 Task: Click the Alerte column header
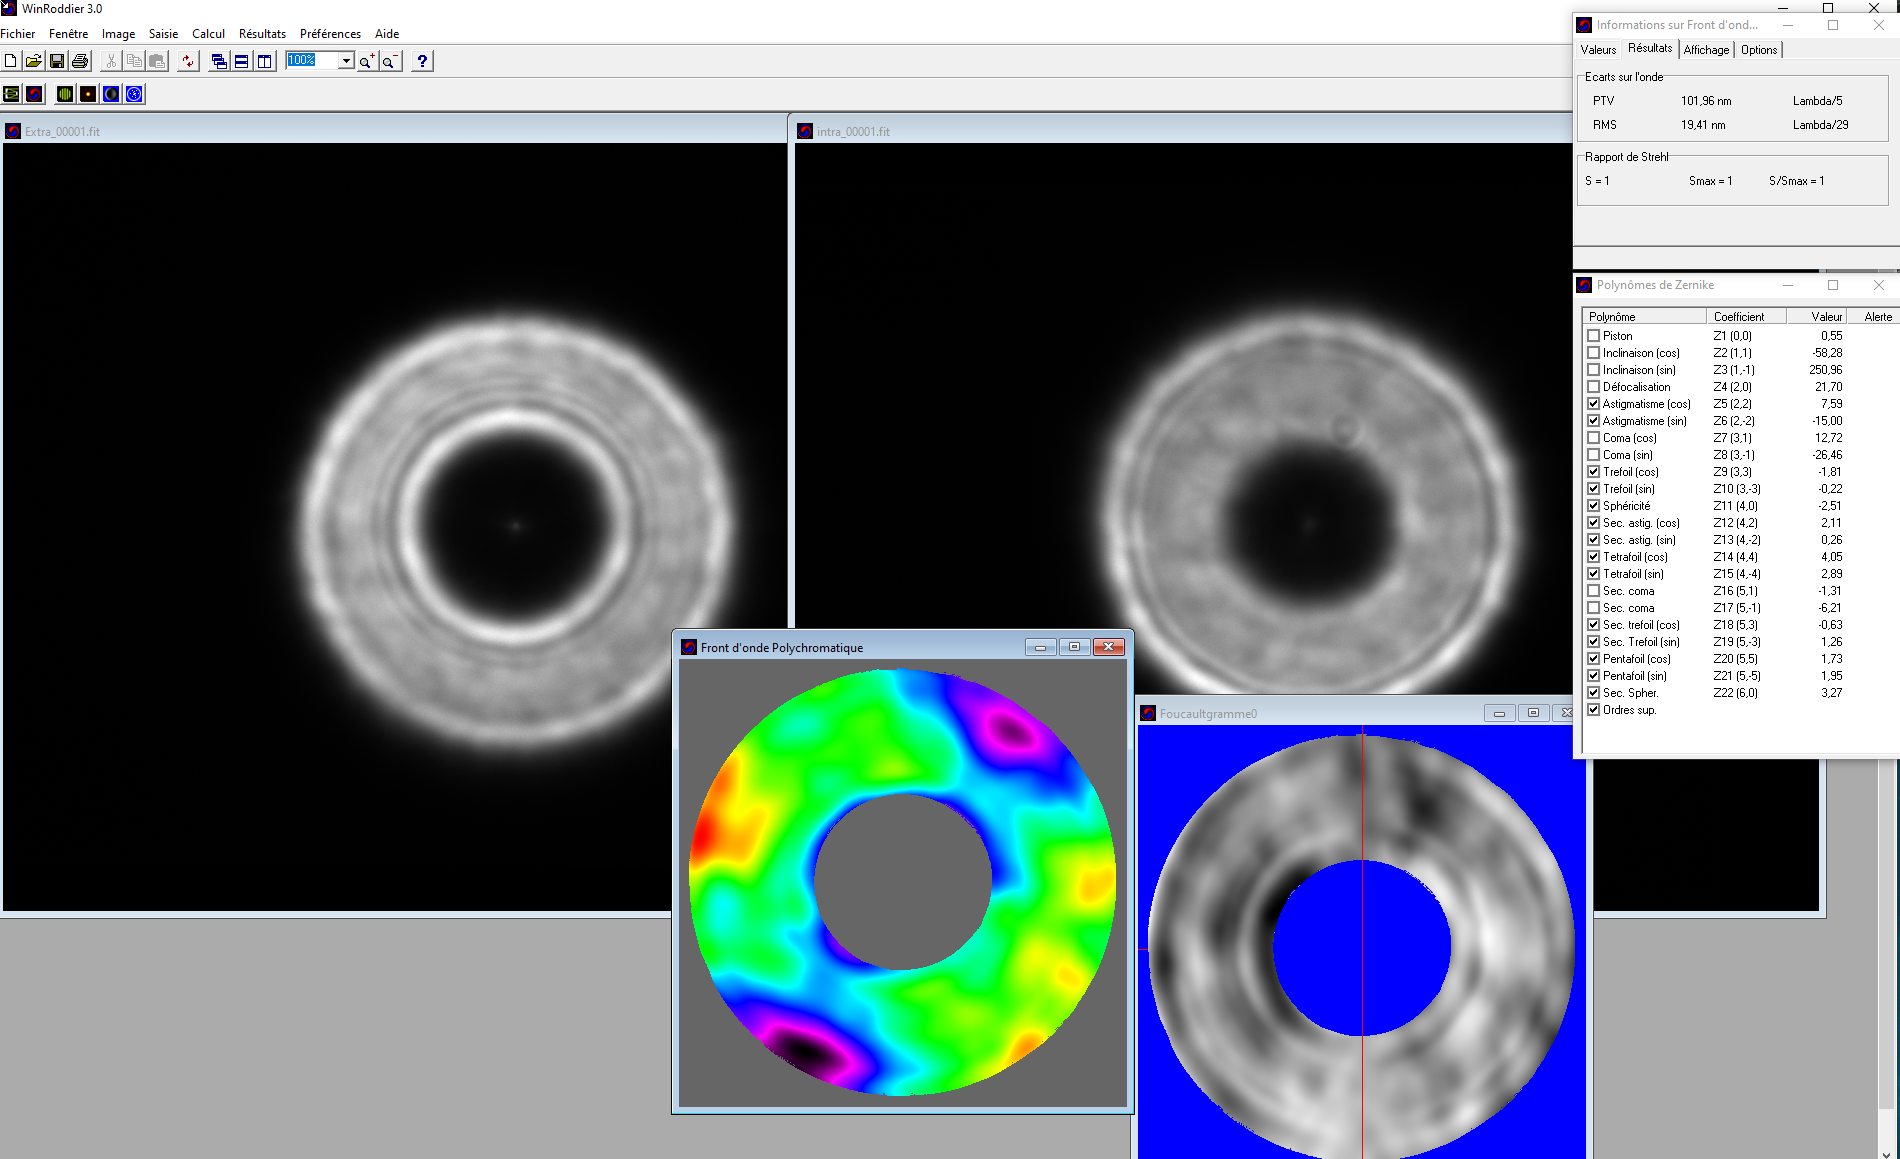pos(1874,317)
